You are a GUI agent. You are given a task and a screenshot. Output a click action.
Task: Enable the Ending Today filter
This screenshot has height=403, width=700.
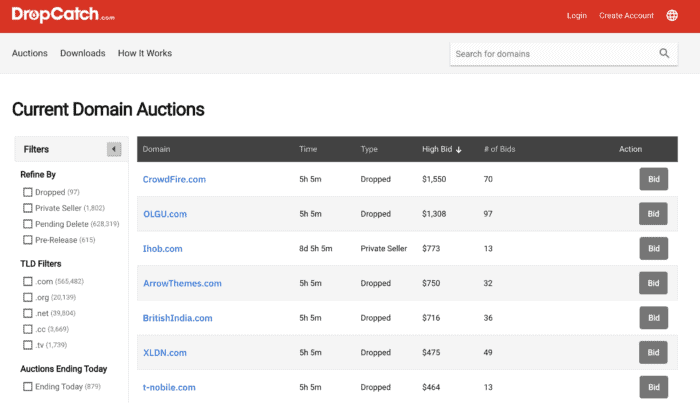[x=28, y=386]
